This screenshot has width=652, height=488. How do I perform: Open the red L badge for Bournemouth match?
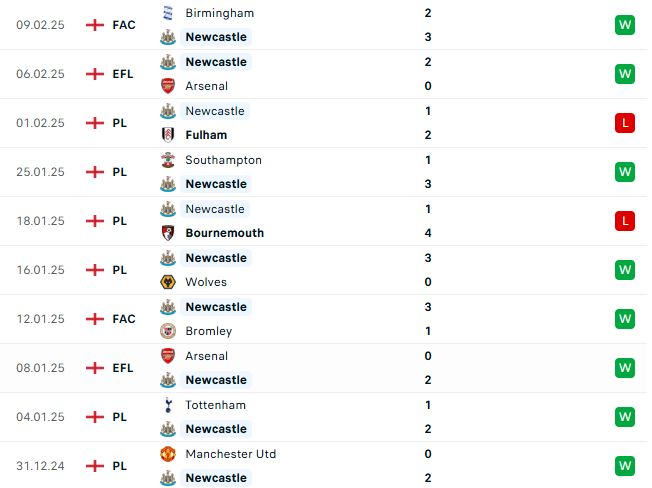(625, 221)
